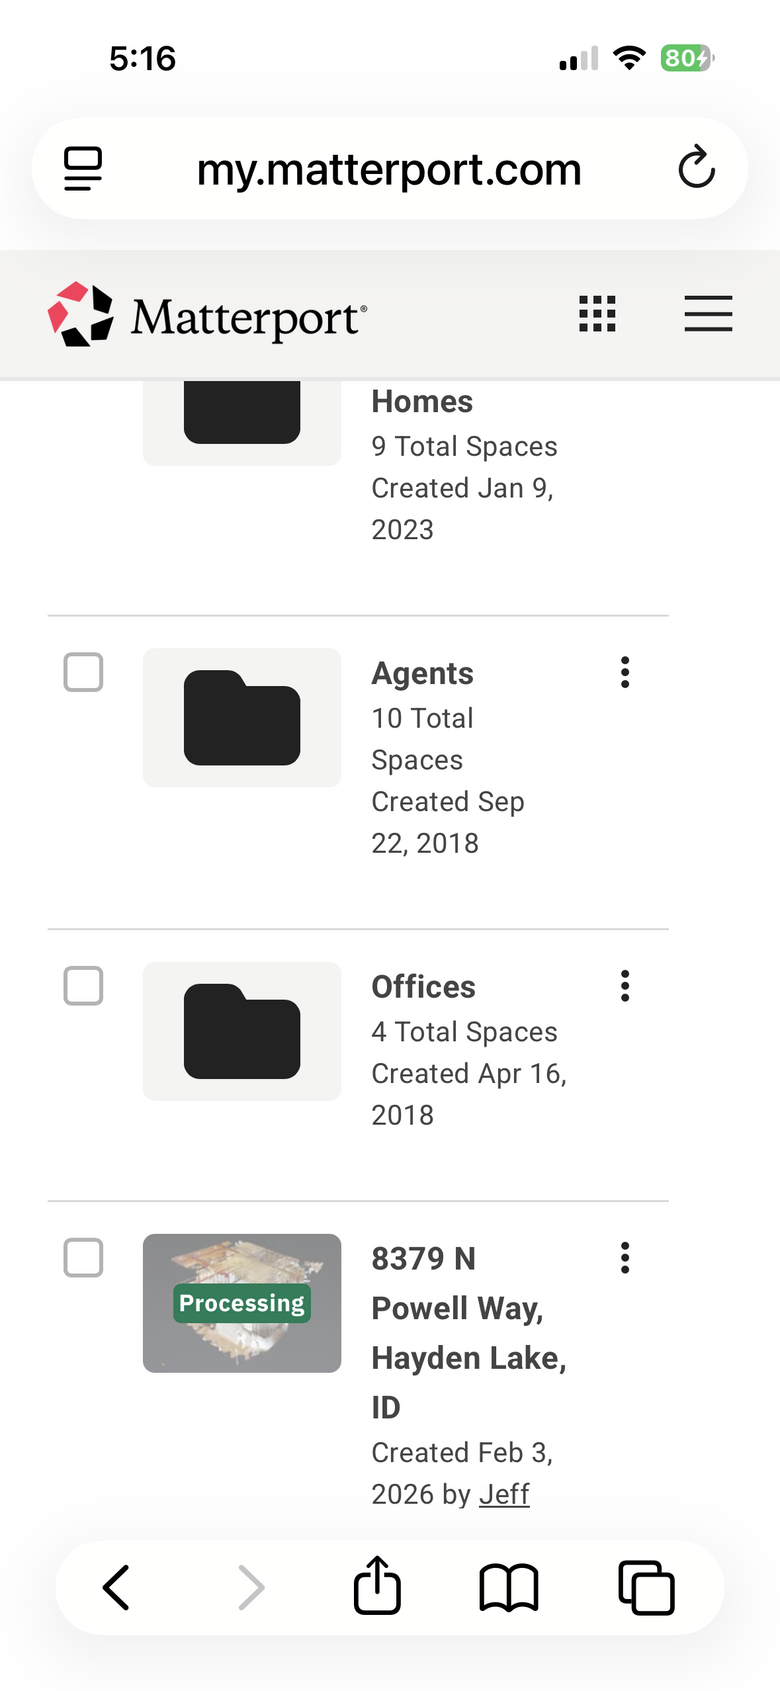The width and height of the screenshot is (780, 1691).
Task: Reload the page in Safari
Action: tap(696, 168)
